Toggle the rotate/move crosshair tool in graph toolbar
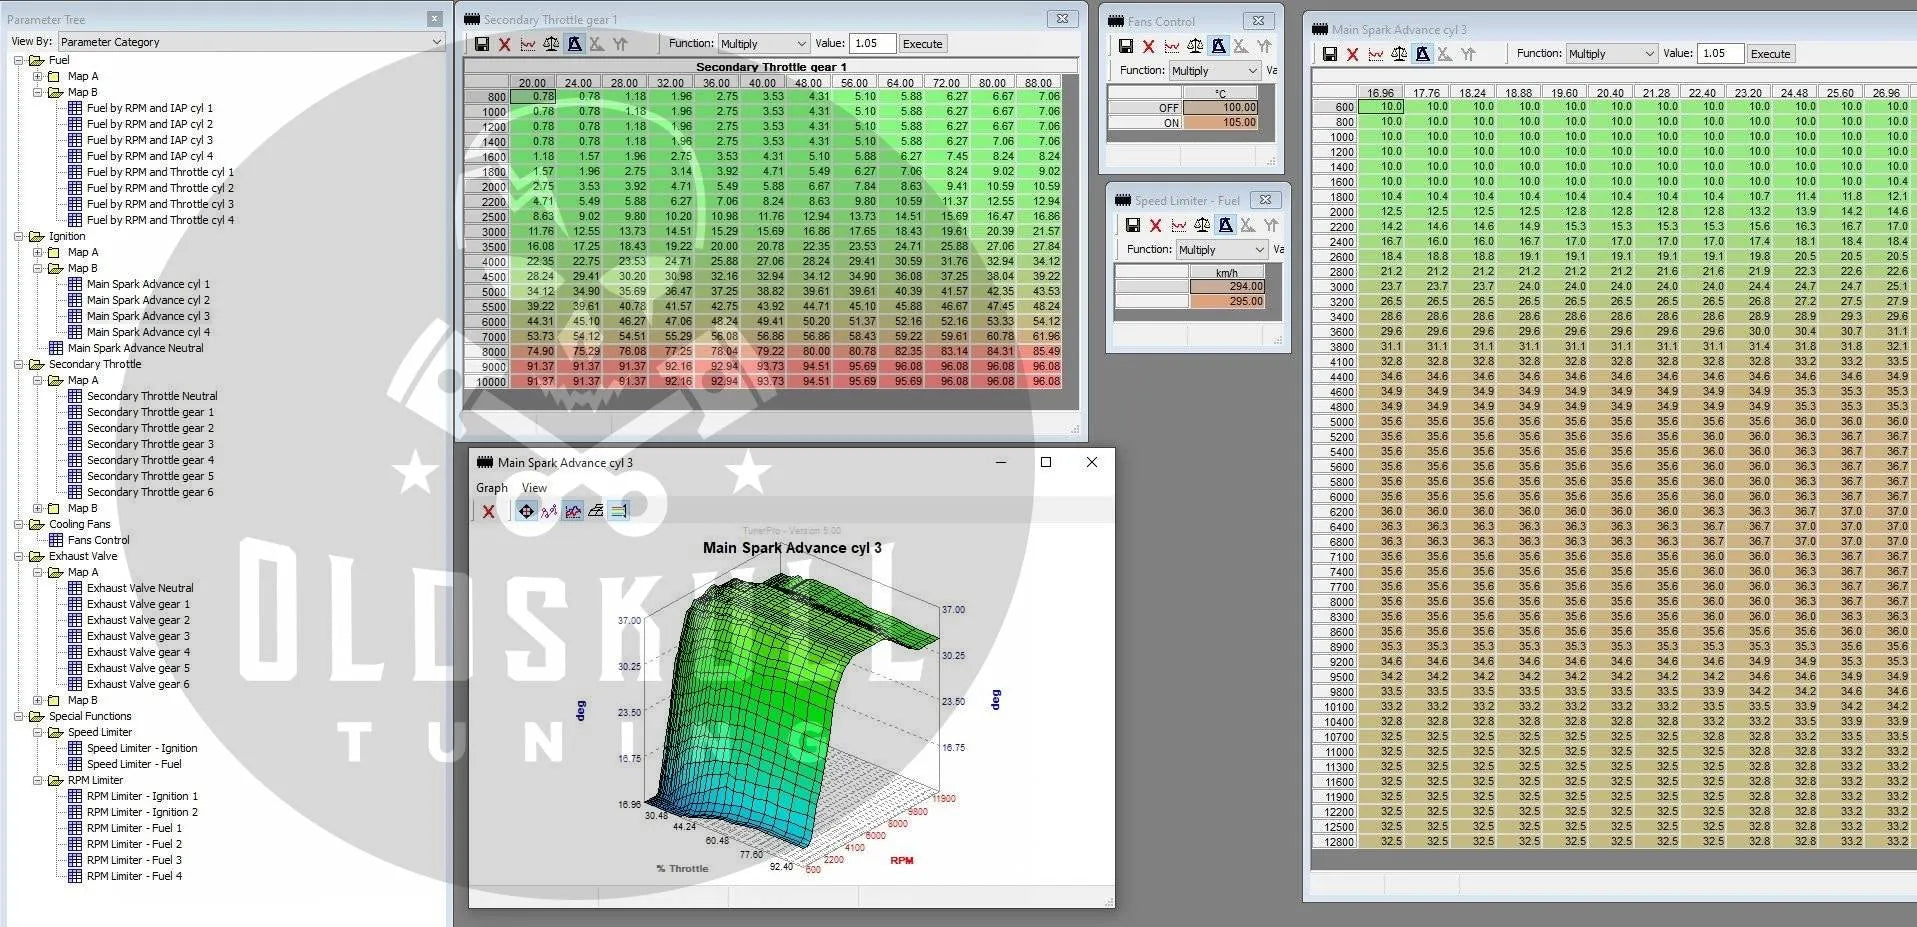This screenshot has height=927, width=1917. point(526,511)
